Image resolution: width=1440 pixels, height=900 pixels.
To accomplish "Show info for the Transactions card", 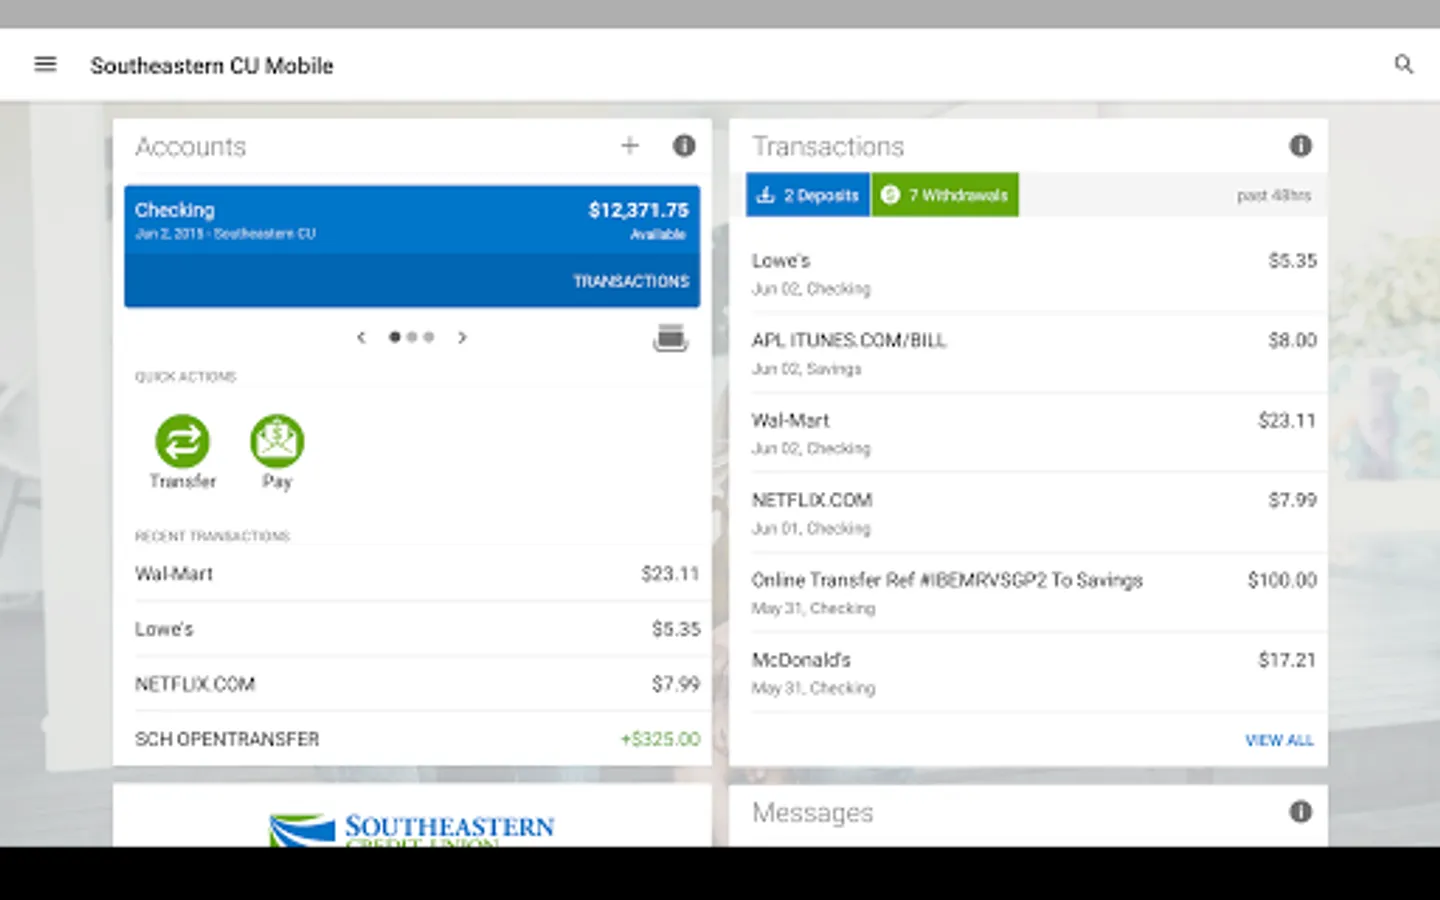I will (1300, 146).
